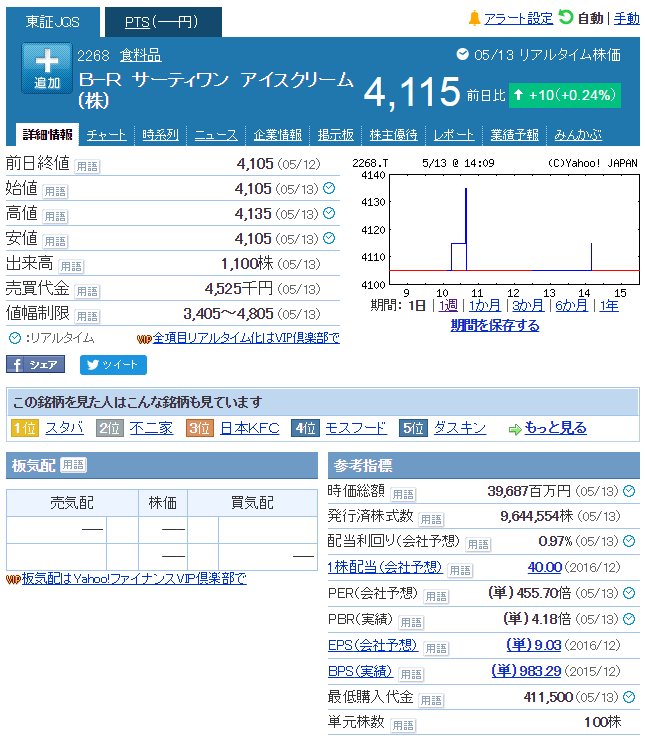Open the 食料品 sector link
645x740 pixels.
tap(141, 56)
